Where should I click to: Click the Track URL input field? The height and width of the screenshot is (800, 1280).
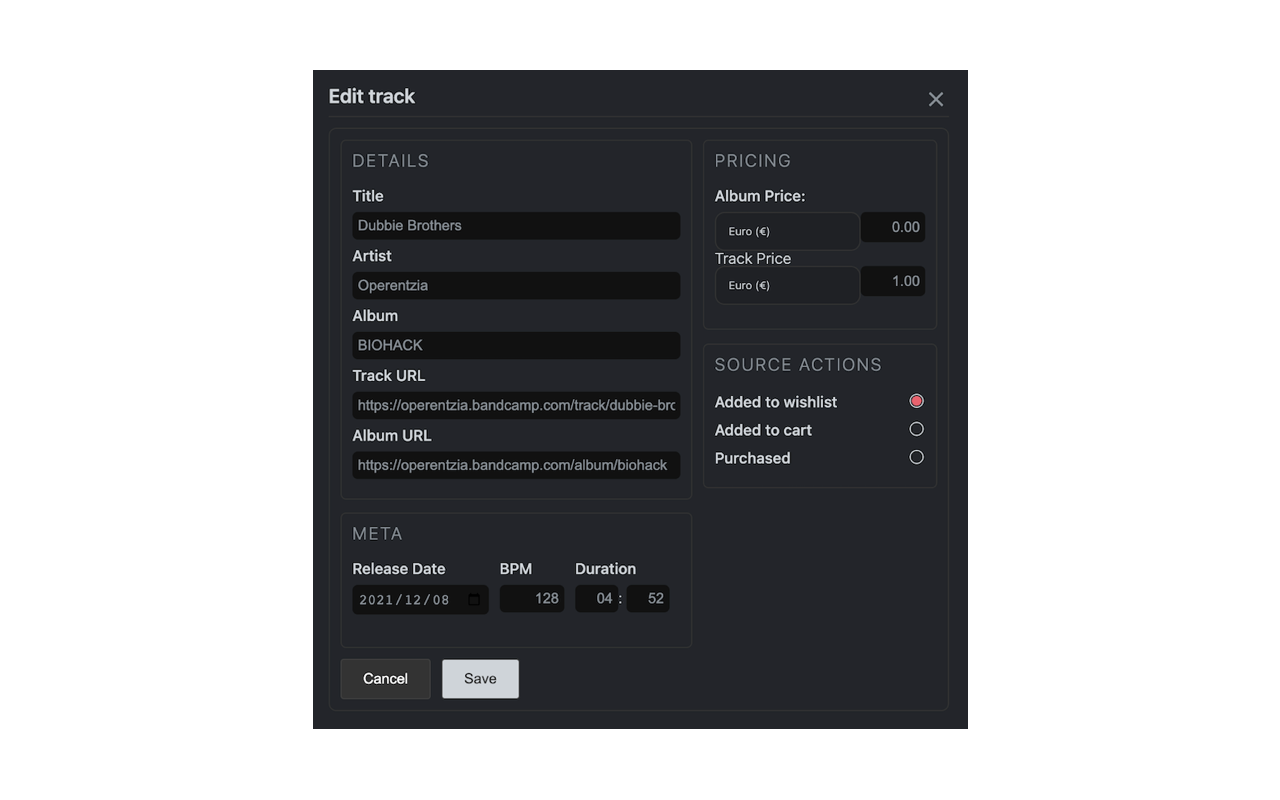coord(515,405)
